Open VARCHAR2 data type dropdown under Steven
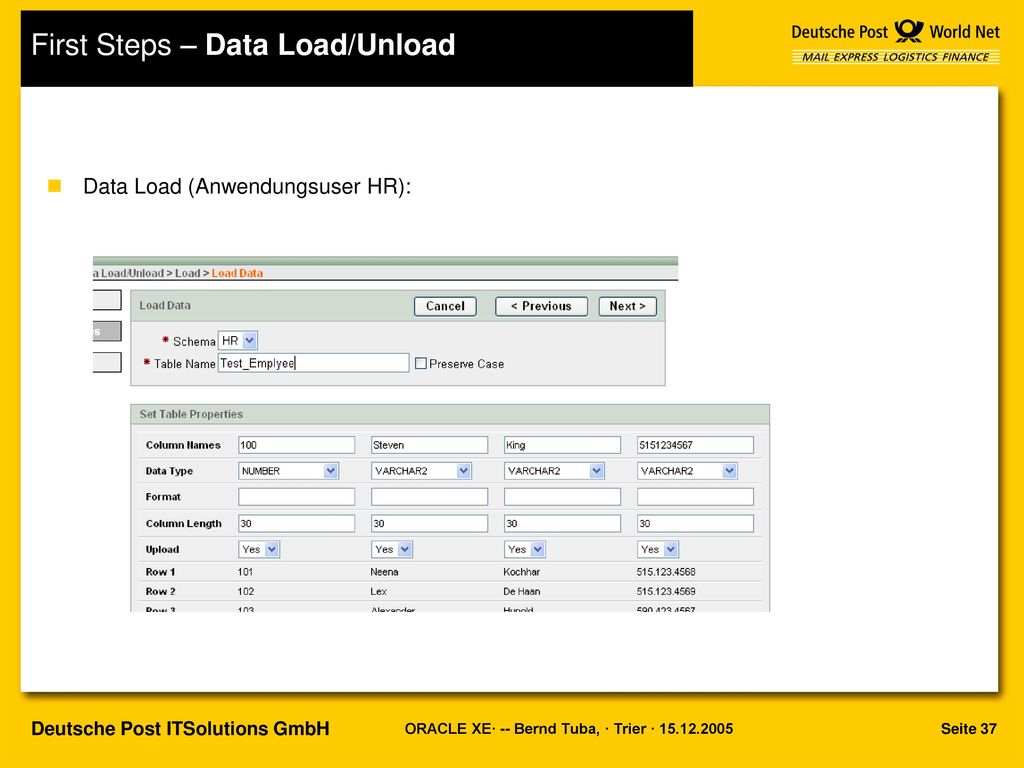The height and width of the screenshot is (768, 1024). [x=421, y=471]
